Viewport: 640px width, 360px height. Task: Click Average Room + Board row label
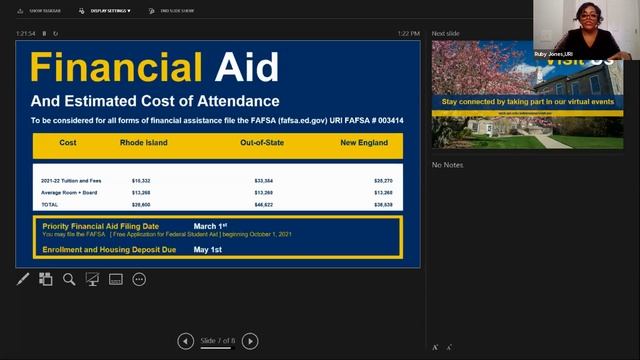pos(69,193)
